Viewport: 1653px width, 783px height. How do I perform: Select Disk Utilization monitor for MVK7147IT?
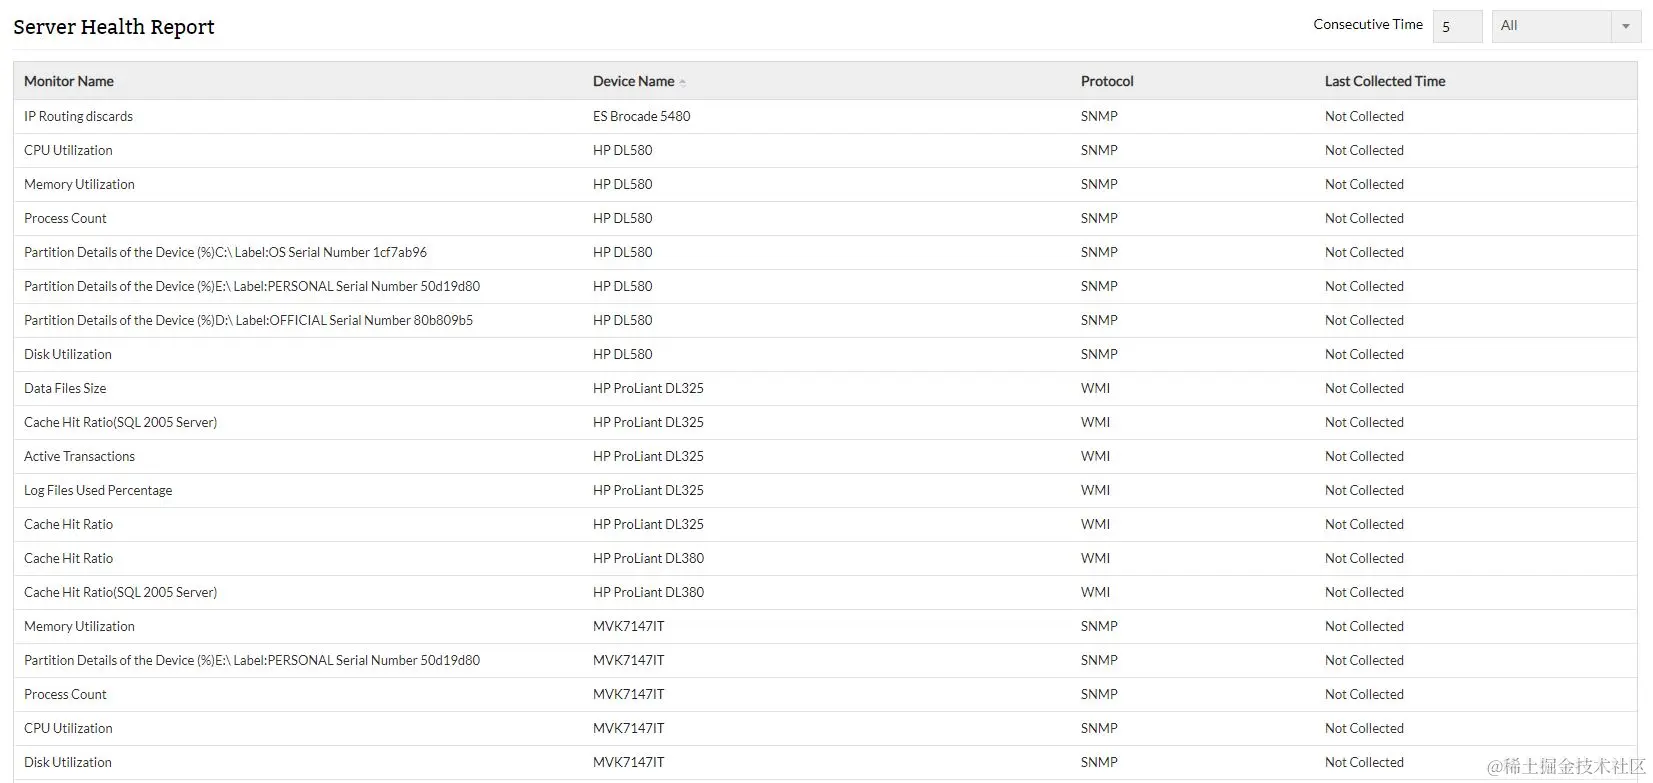click(x=68, y=762)
